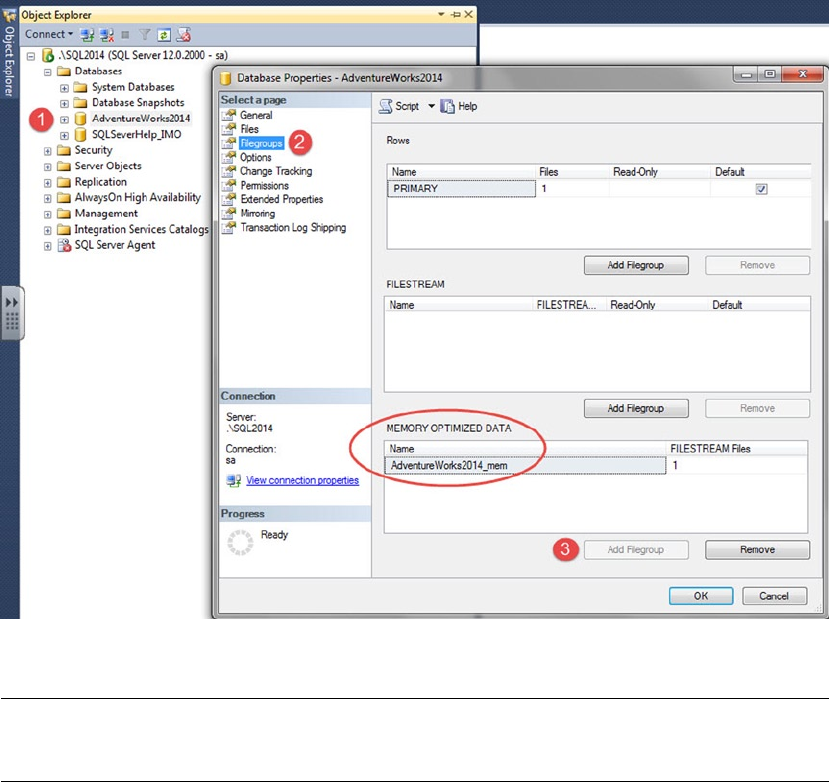Expand the Database Snapshots folder

coord(64,103)
